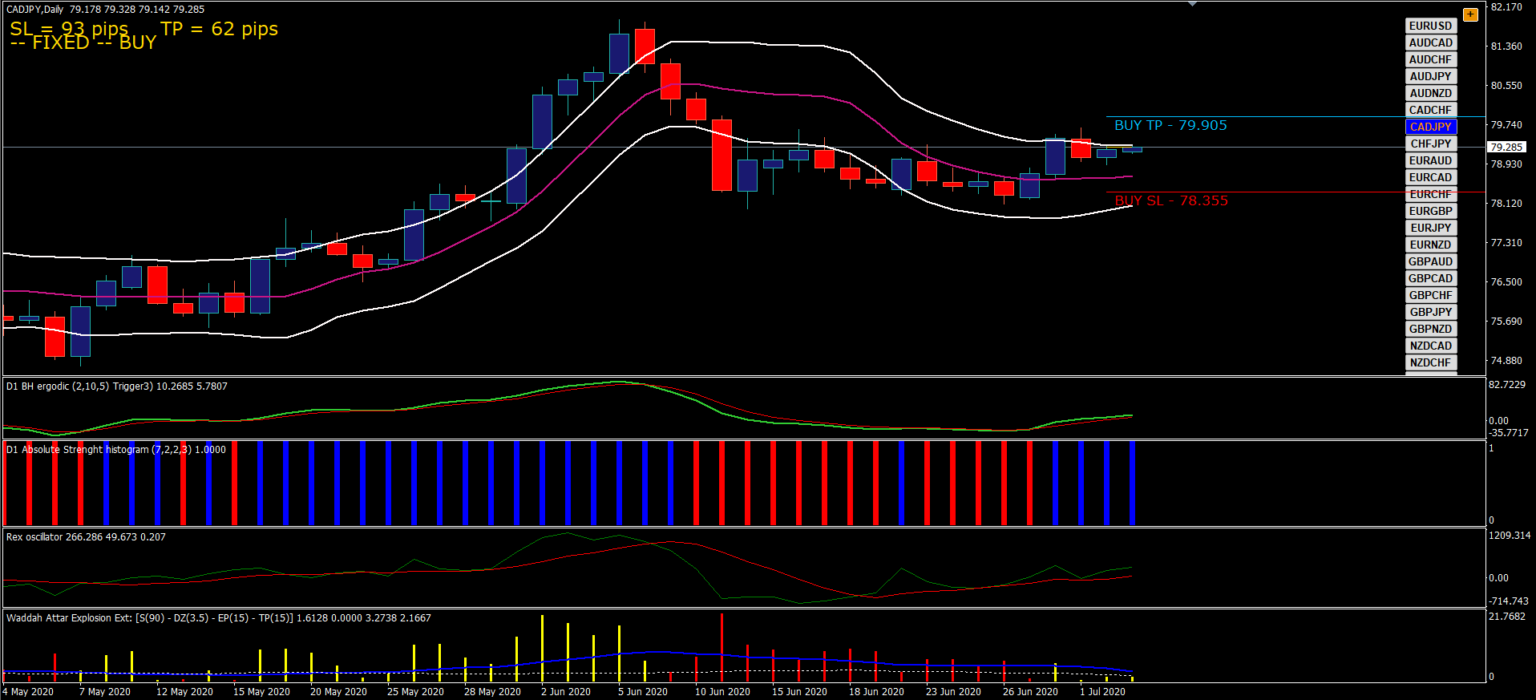Select the blue BUY TP 79.905 line label
Viewport: 1536px width, 700px height.
[x=1170, y=126]
